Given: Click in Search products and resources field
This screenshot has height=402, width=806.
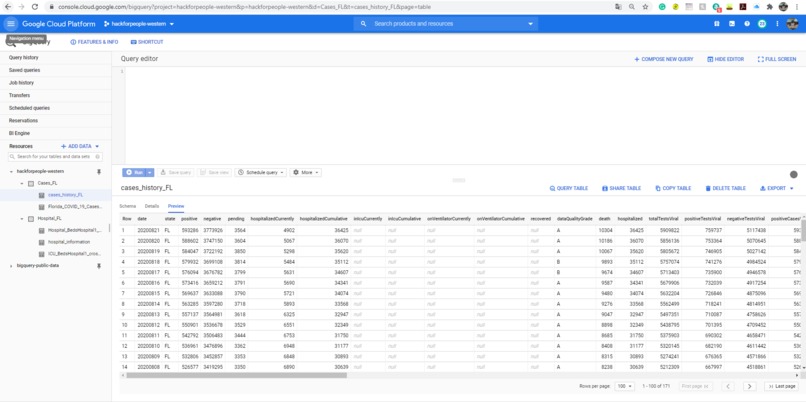Looking at the screenshot, I should click(x=445, y=24).
